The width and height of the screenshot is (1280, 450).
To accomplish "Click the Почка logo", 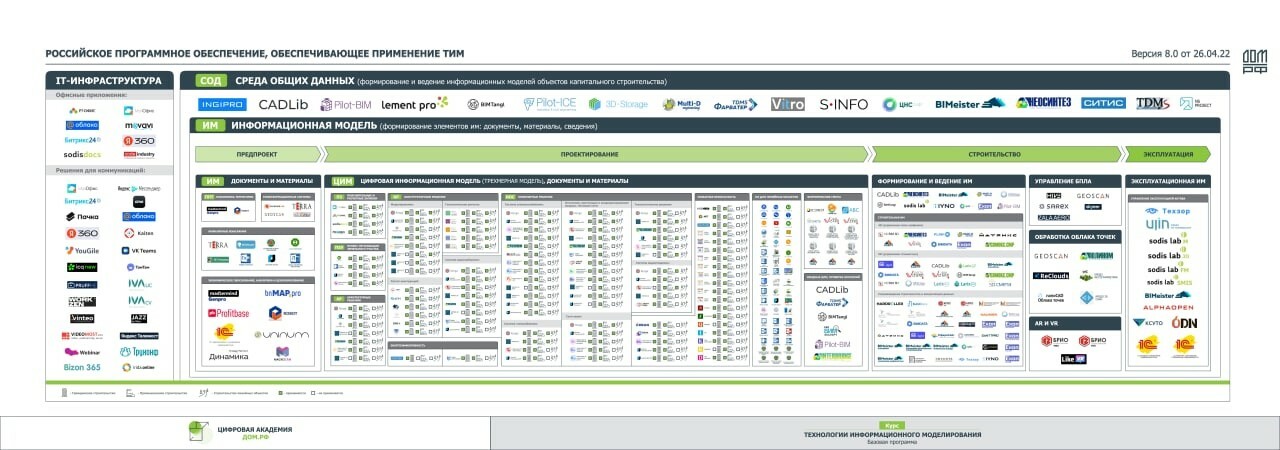I will (x=82, y=216).
